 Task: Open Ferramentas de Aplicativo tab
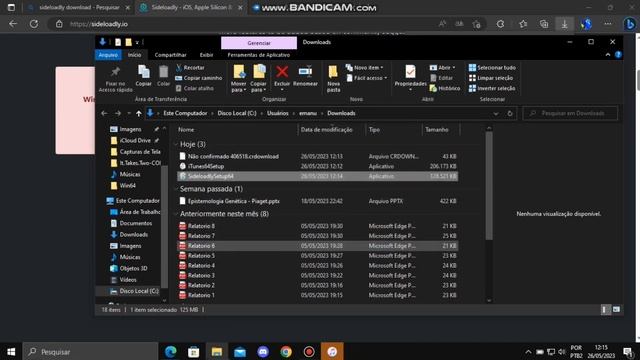point(259,55)
